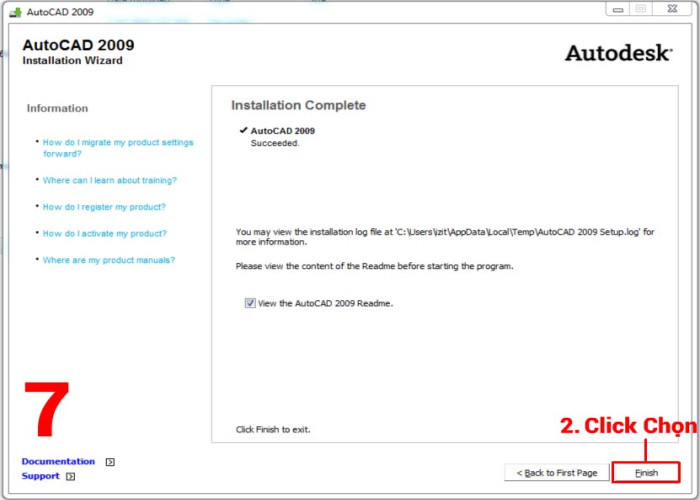Open Where are my product manuals link
The width and height of the screenshot is (700, 500).
click(x=109, y=260)
